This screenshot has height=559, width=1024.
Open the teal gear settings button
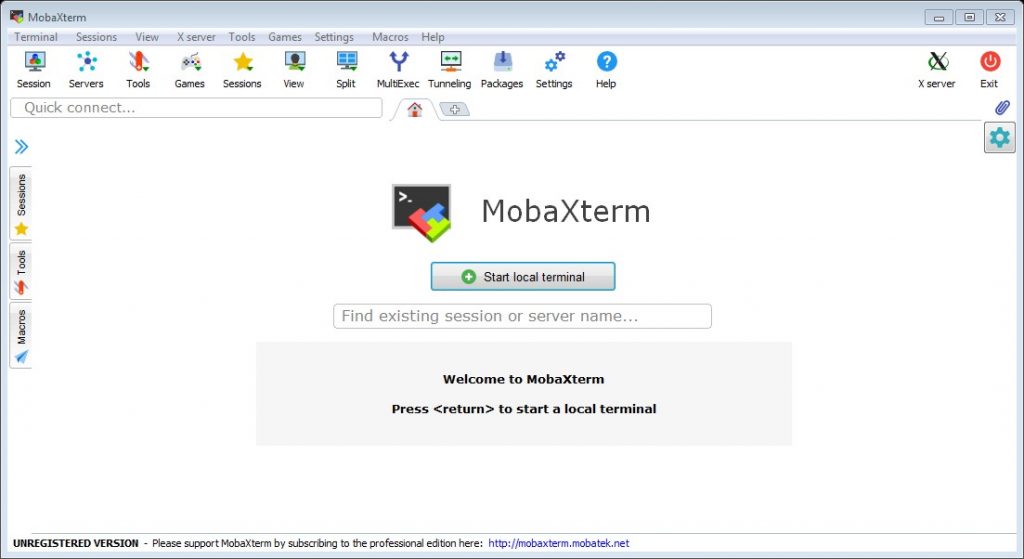[1000, 138]
